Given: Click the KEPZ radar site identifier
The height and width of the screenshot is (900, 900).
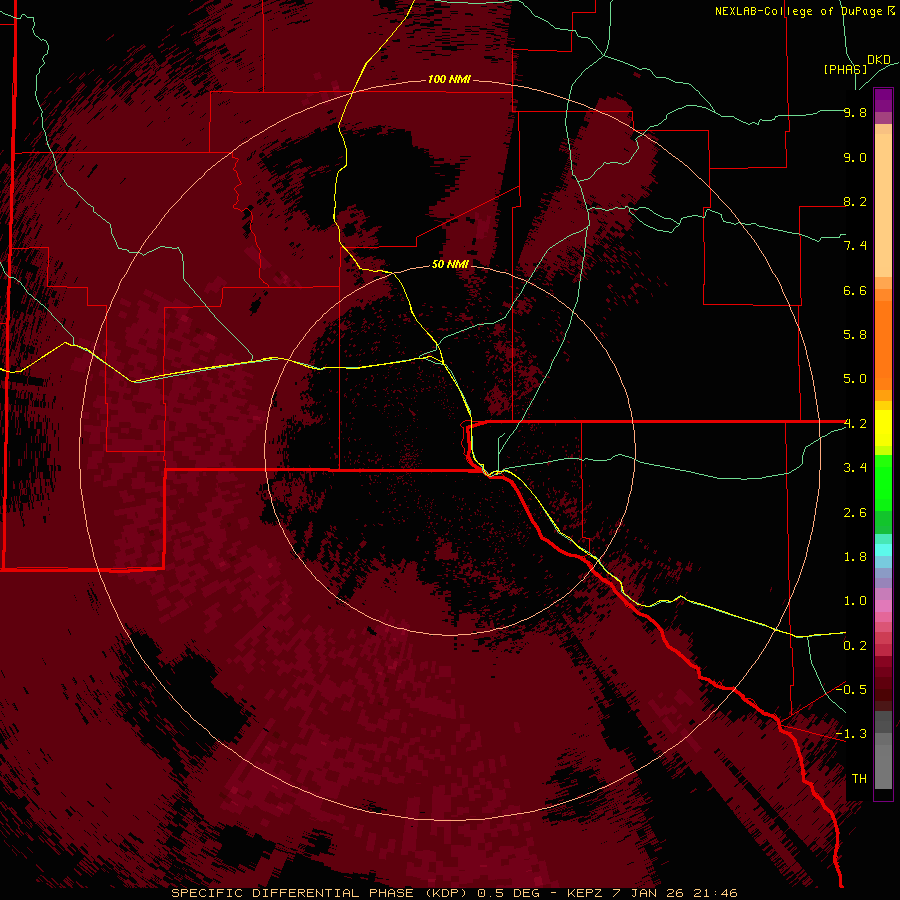Looking at the screenshot, I should click(584, 893).
